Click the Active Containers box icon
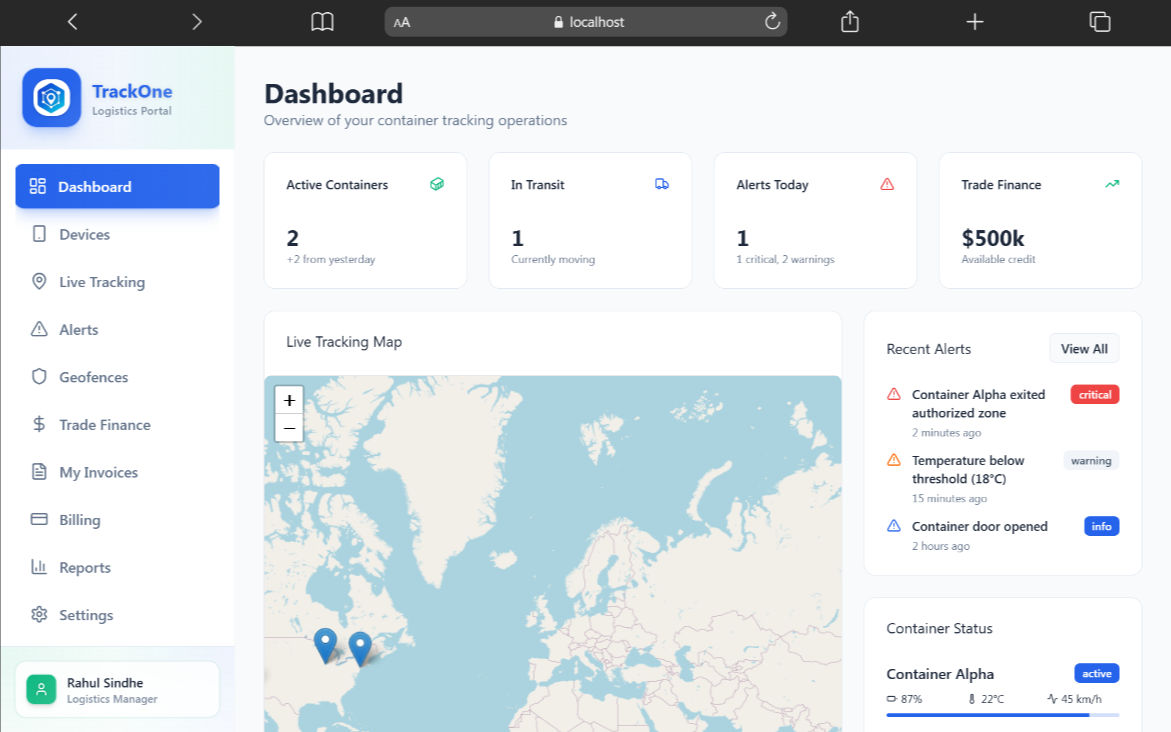 click(x=437, y=184)
